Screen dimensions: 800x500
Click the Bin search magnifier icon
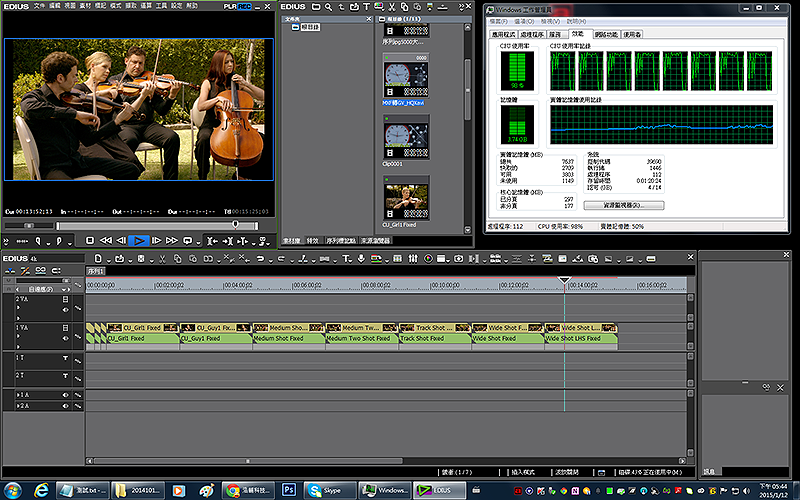(329, 7)
